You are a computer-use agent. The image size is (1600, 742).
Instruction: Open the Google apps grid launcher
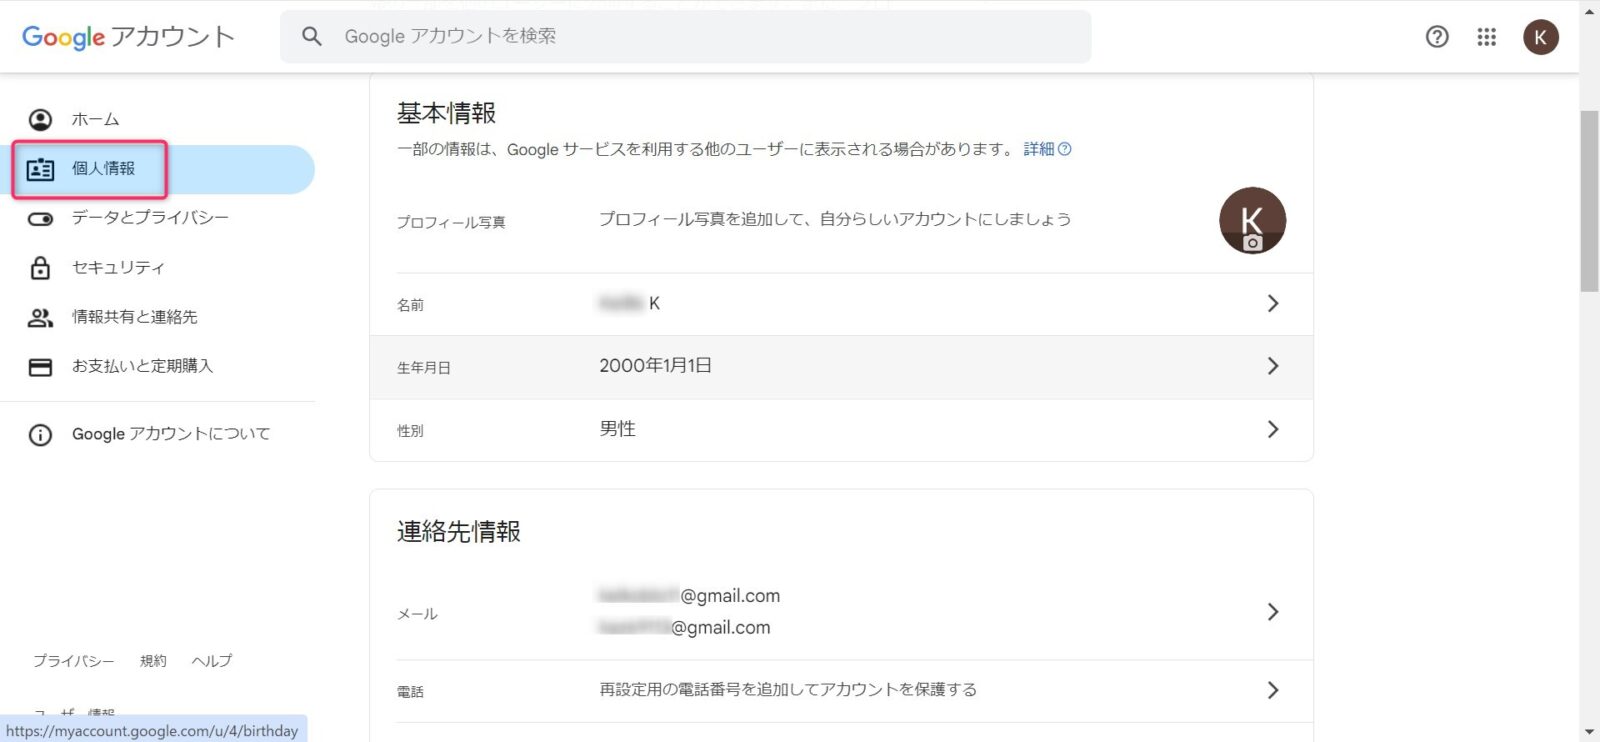tap(1487, 37)
